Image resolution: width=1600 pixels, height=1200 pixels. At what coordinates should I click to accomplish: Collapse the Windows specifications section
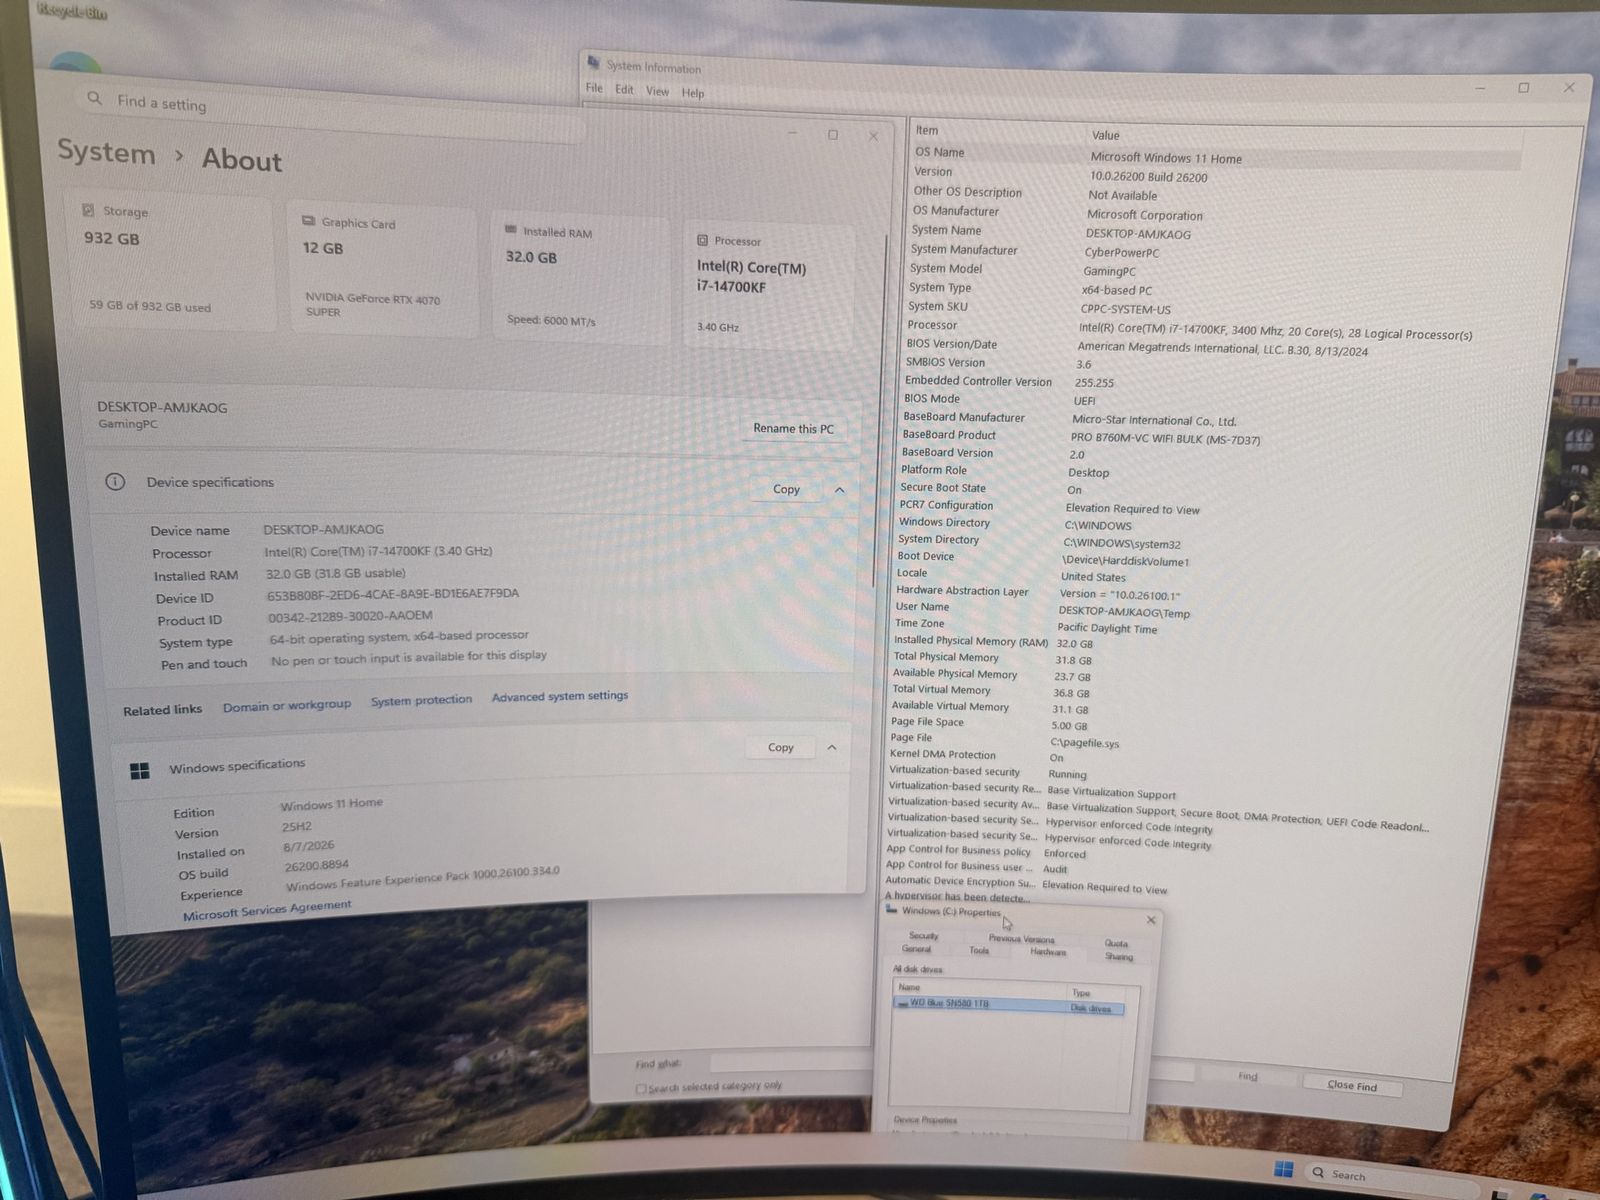pyautogui.click(x=832, y=748)
